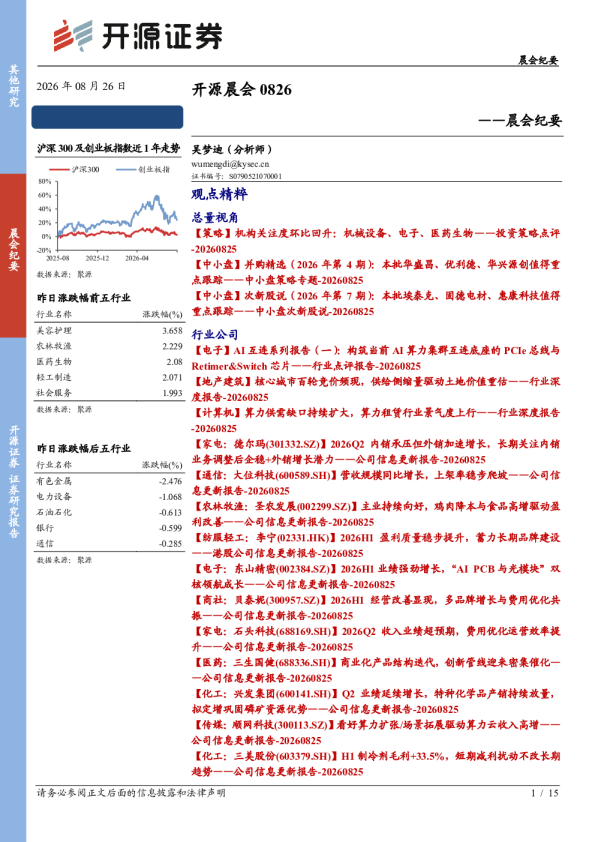Click the 晨会纪要 header label at top right
Screen dimensions: 595x842
[538, 60]
